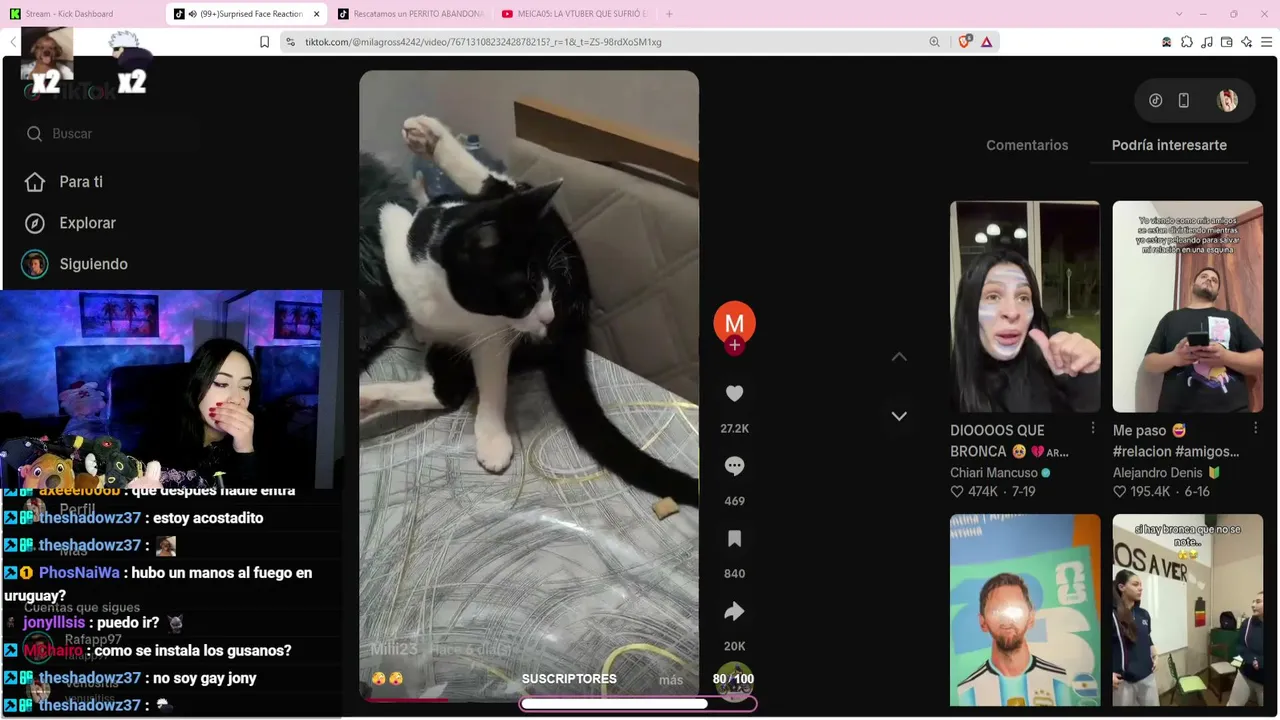Click the SUSCRIPTORES goal progress bar

coord(638,704)
